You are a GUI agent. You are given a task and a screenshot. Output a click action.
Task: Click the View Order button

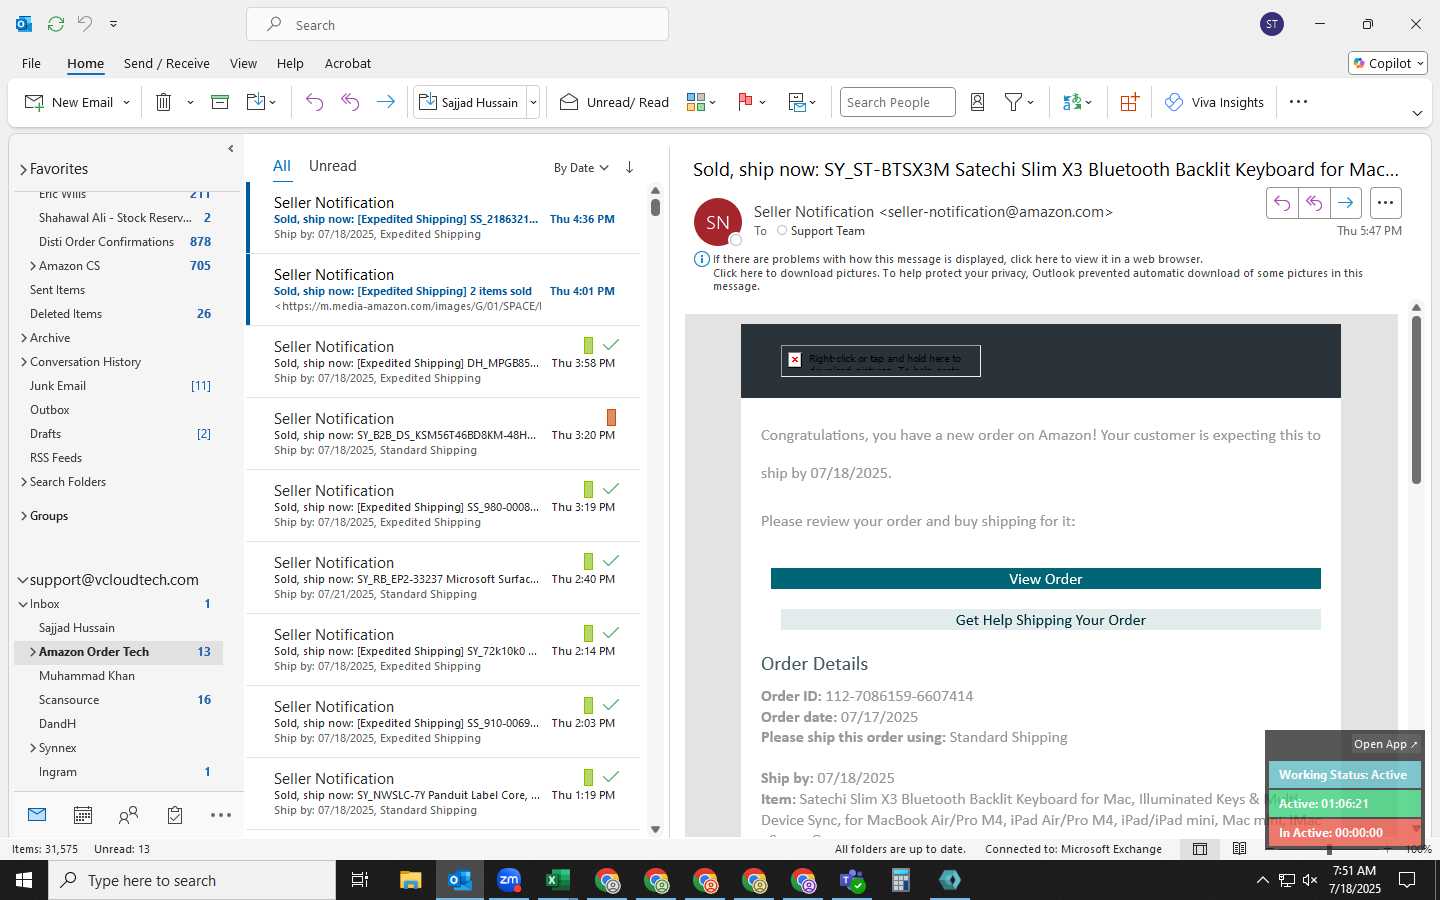(x=1046, y=579)
